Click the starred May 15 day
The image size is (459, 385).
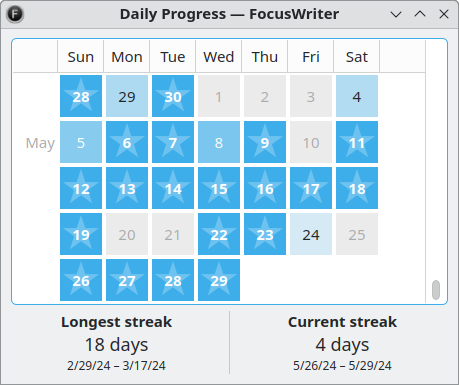point(219,188)
